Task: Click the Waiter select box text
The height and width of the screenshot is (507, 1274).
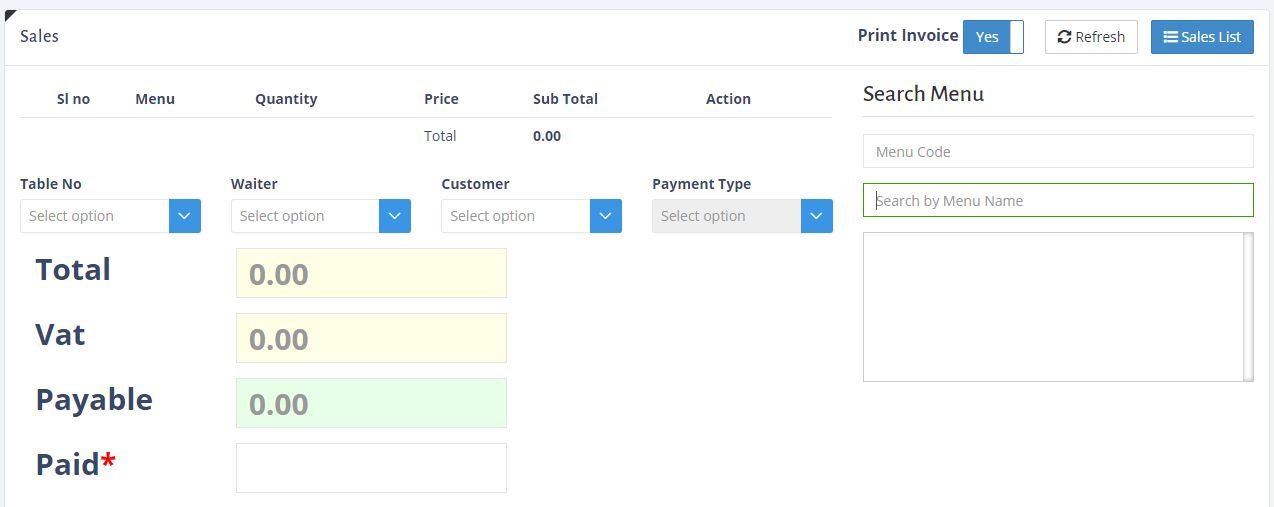Action: [304, 216]
